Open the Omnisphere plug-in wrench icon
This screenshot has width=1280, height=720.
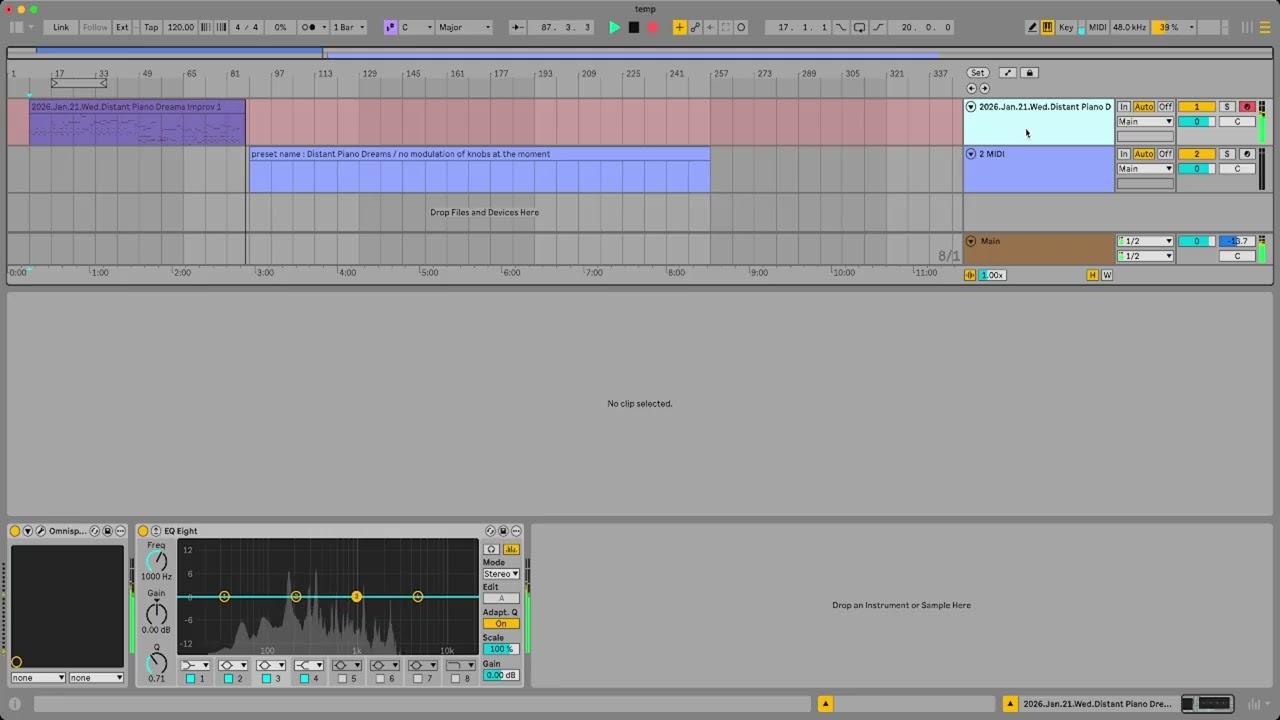pos(40,531)
